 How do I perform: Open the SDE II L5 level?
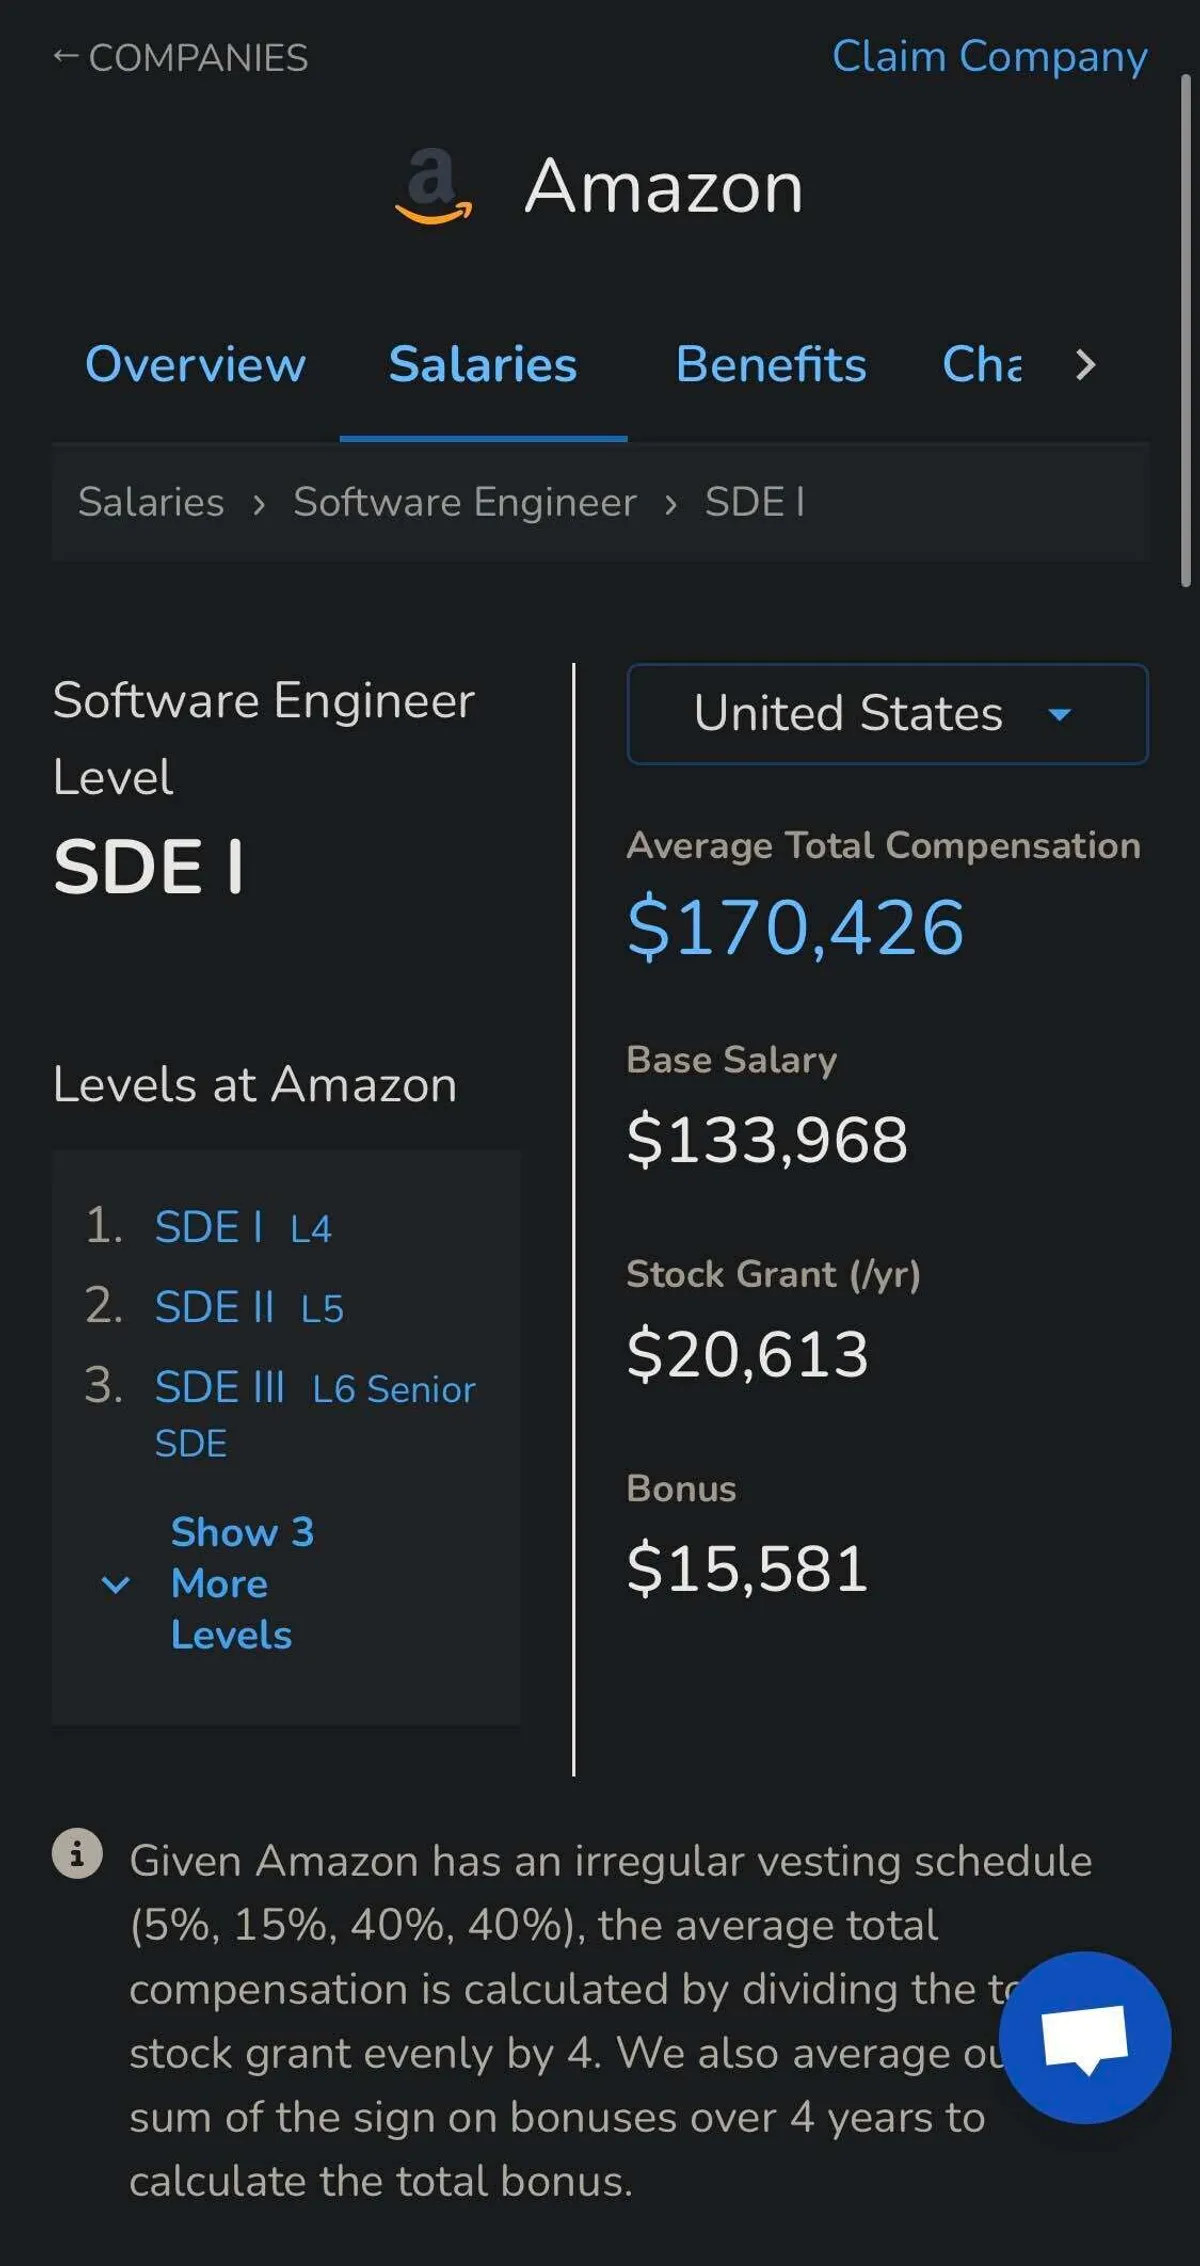[x=248, y=1307]
